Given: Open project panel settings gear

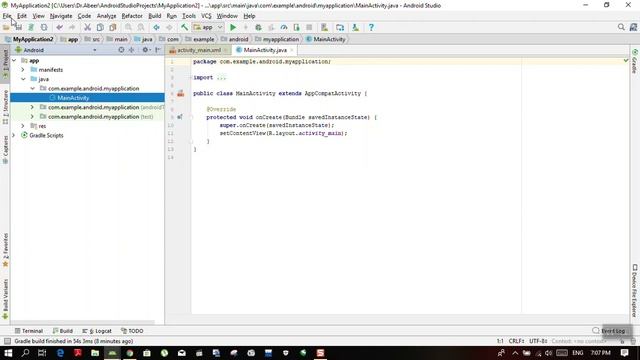Looking at the screenshot, I should [x=145, y=50].
